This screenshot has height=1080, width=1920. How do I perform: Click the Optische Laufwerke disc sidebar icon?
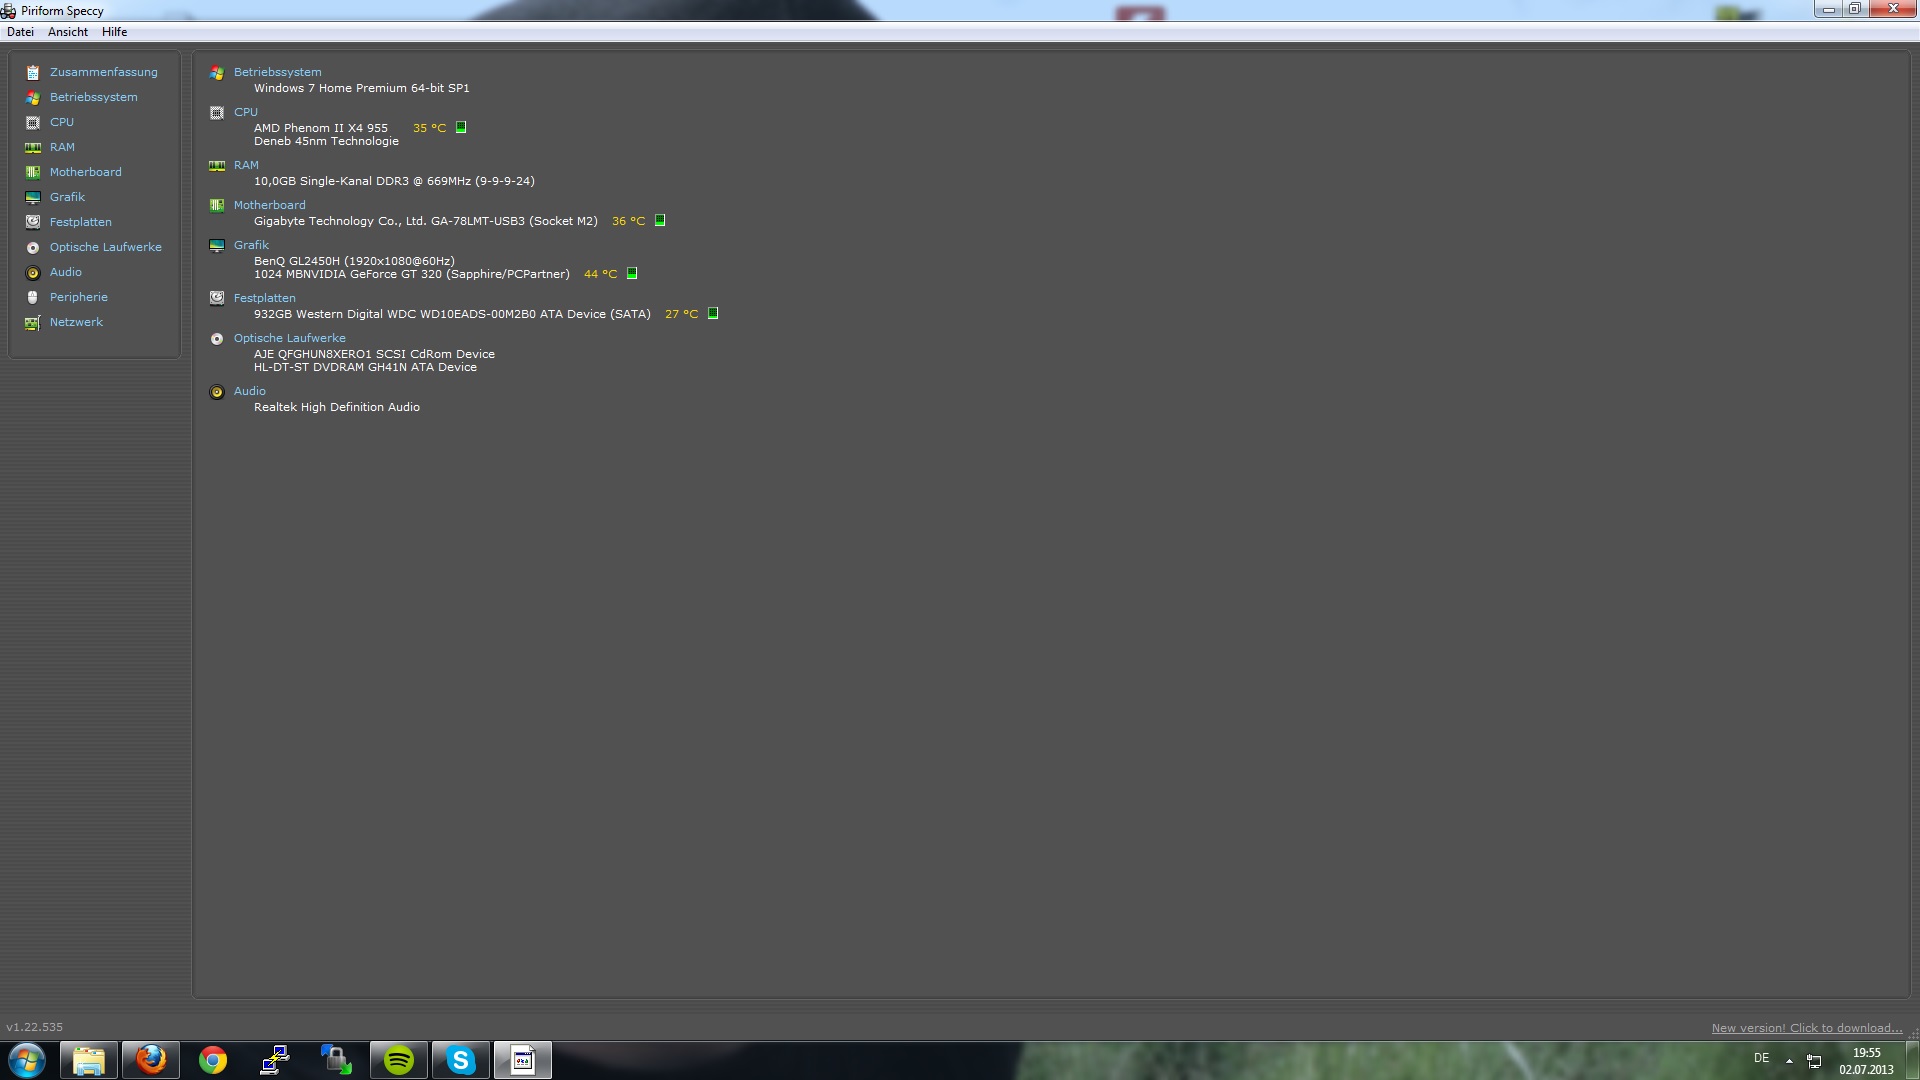(33, 247)
